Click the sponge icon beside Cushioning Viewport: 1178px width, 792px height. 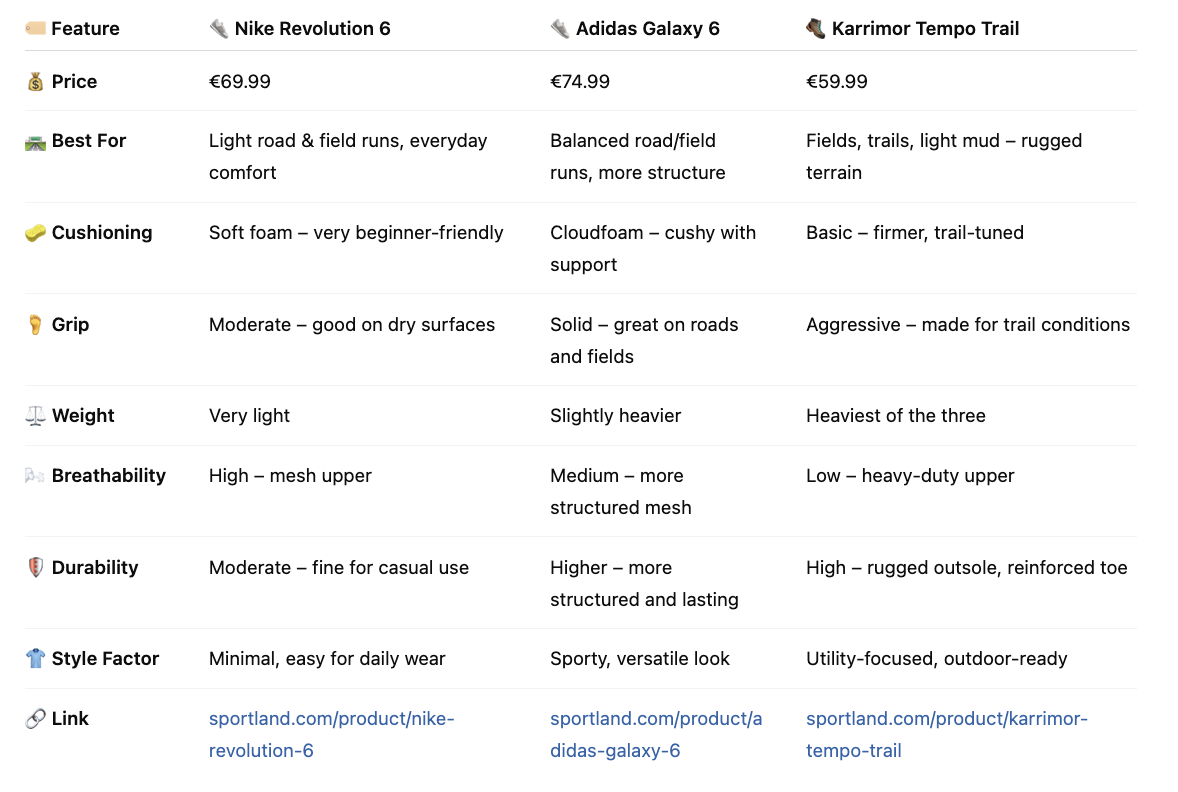tap(35, 233)
